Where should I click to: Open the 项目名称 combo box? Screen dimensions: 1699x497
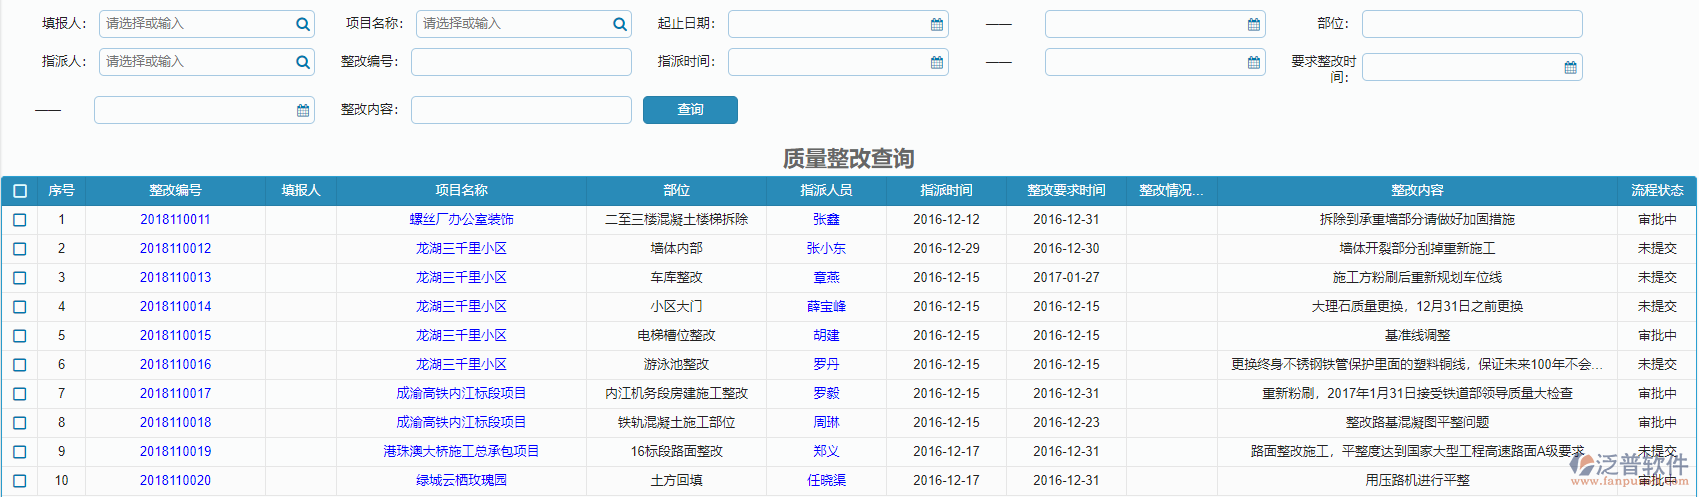[512, 24]
